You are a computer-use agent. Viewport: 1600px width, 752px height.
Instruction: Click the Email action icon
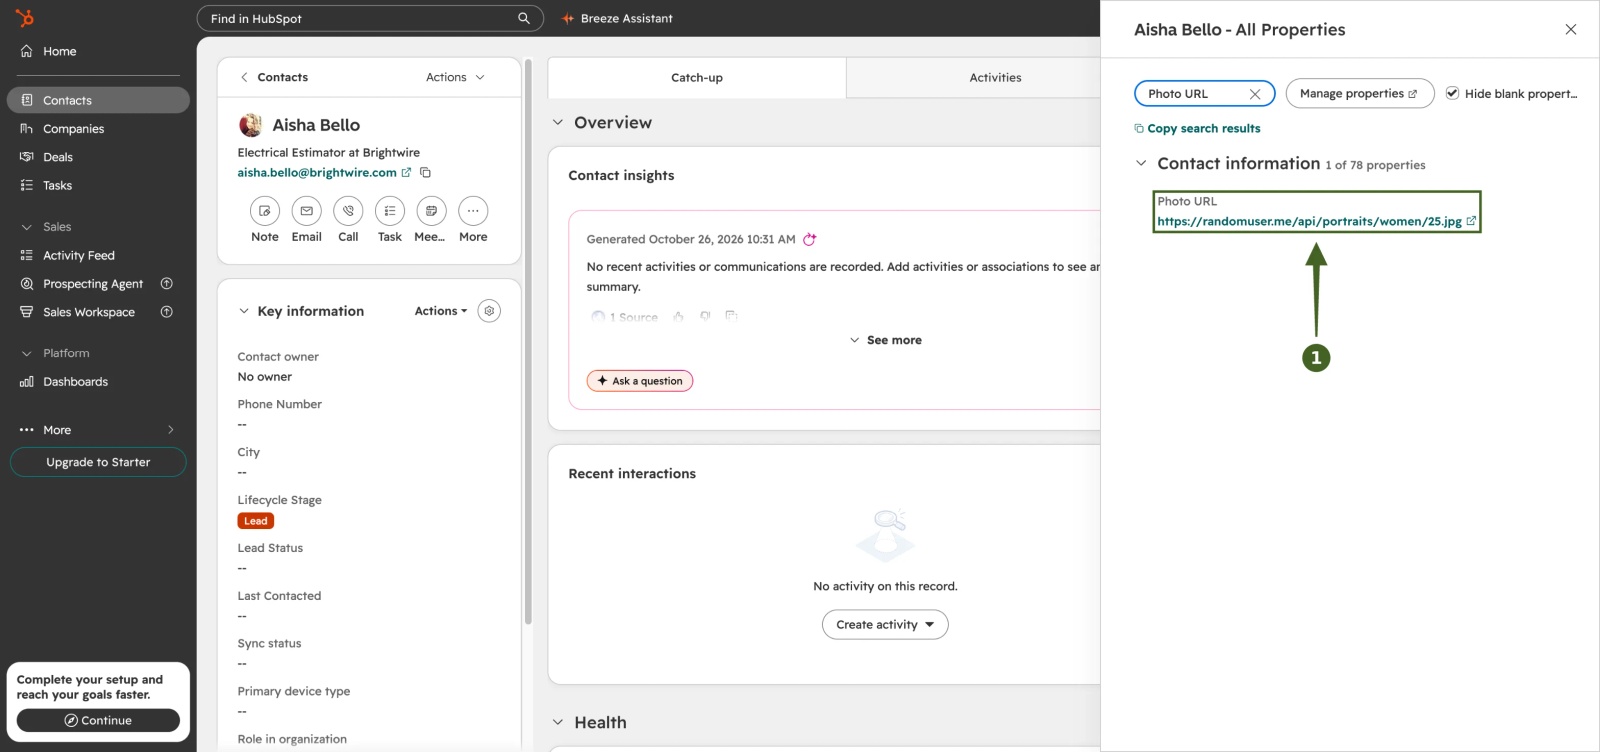pos(306,211)
